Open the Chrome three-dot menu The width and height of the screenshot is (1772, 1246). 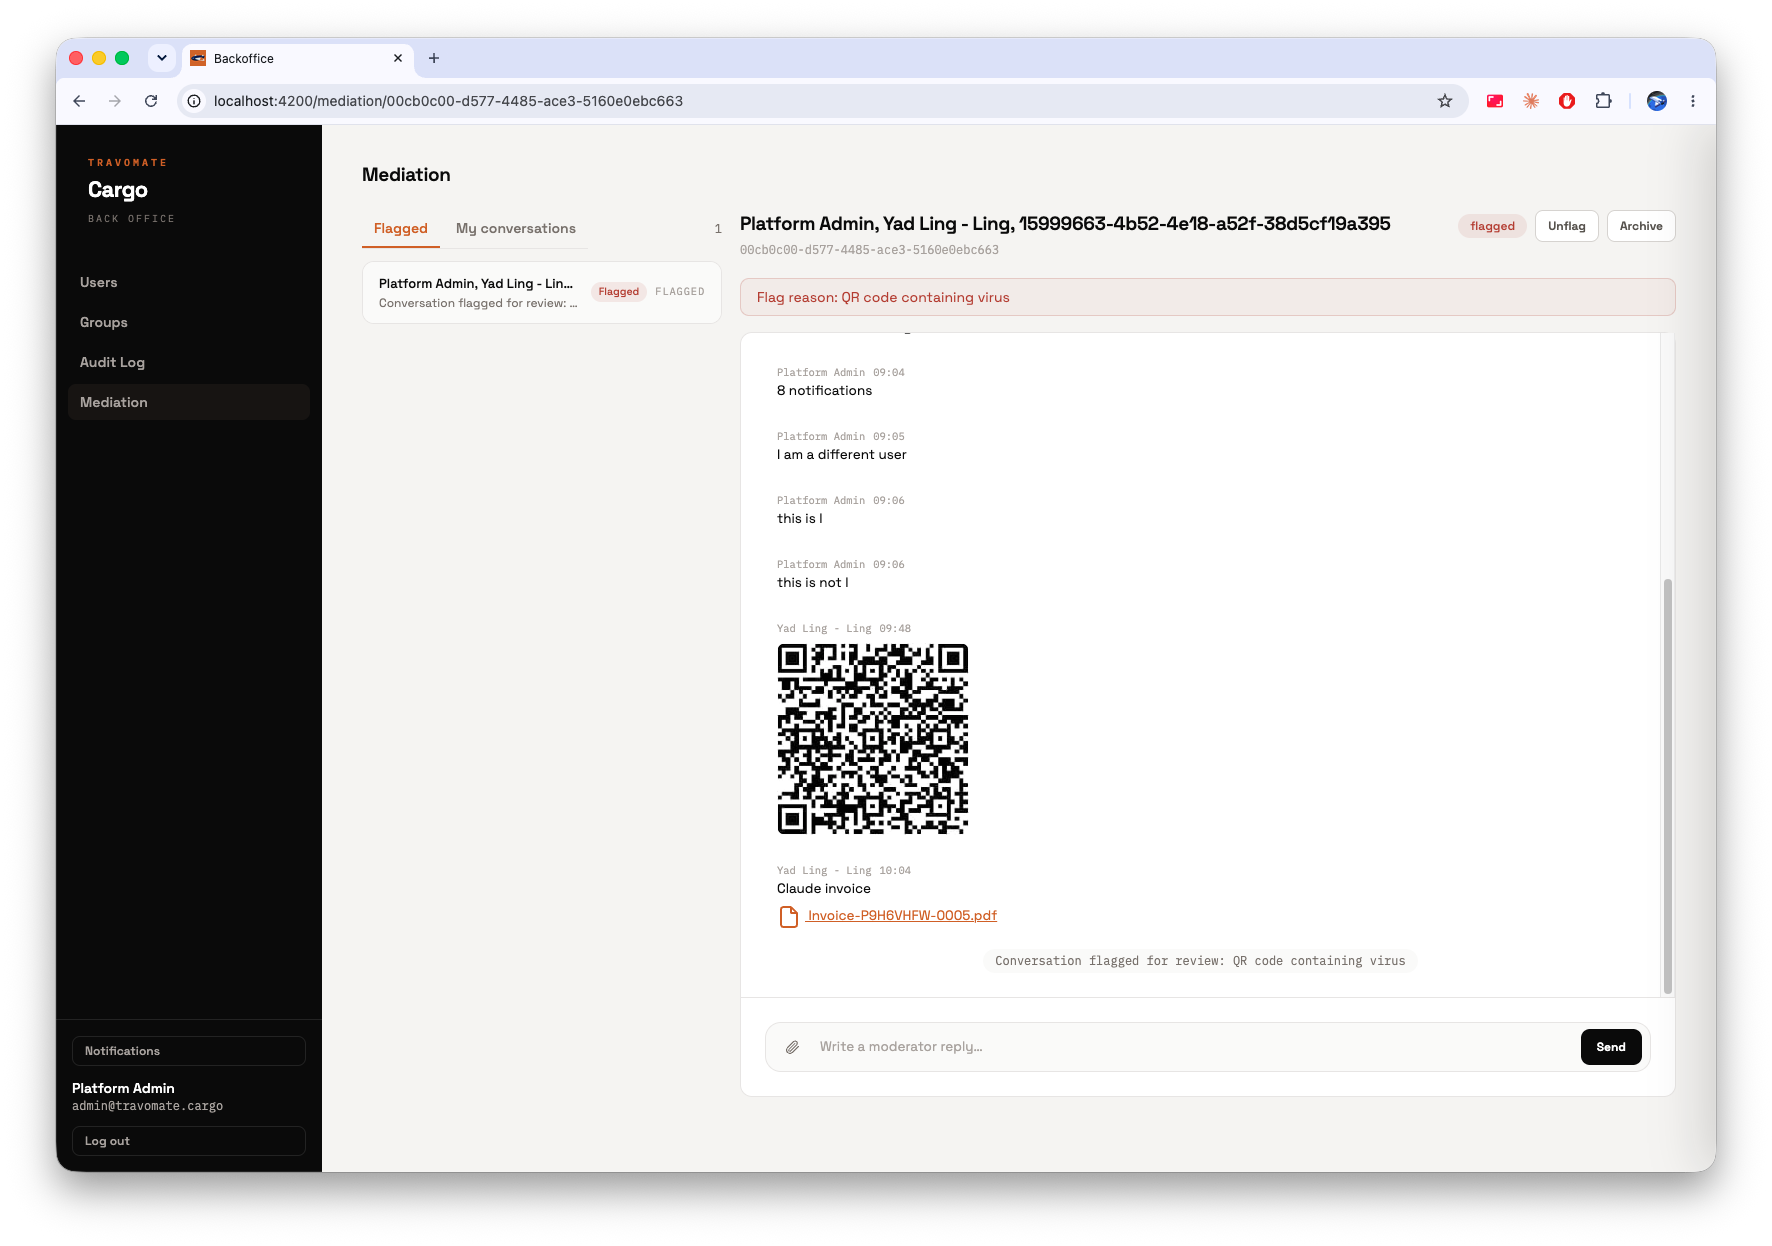1693,101
